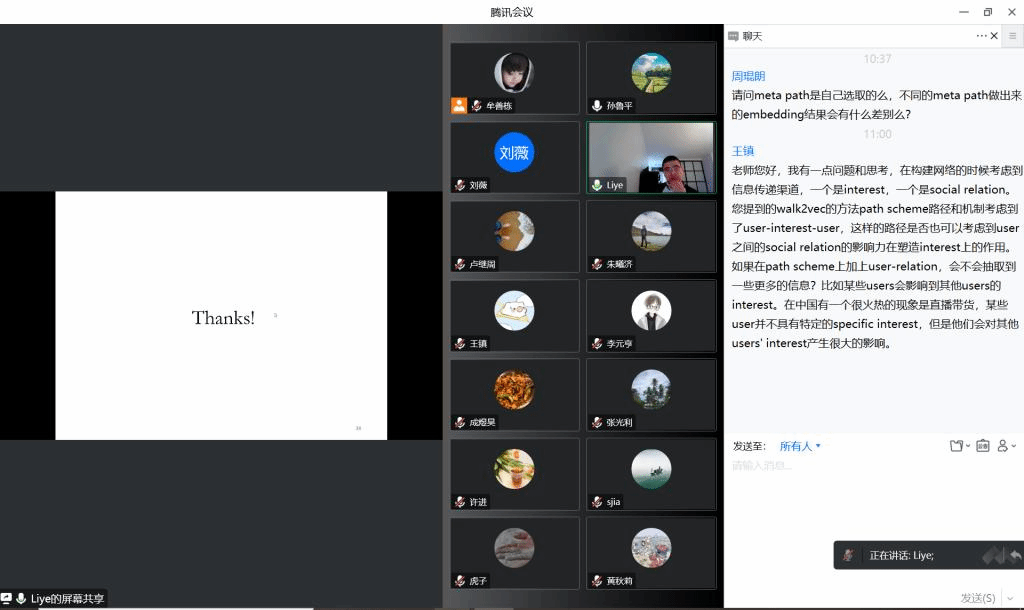Click the screen share icon at bottom-left label
Viewport: 1024px width, 610px height.
coord(7,598)
